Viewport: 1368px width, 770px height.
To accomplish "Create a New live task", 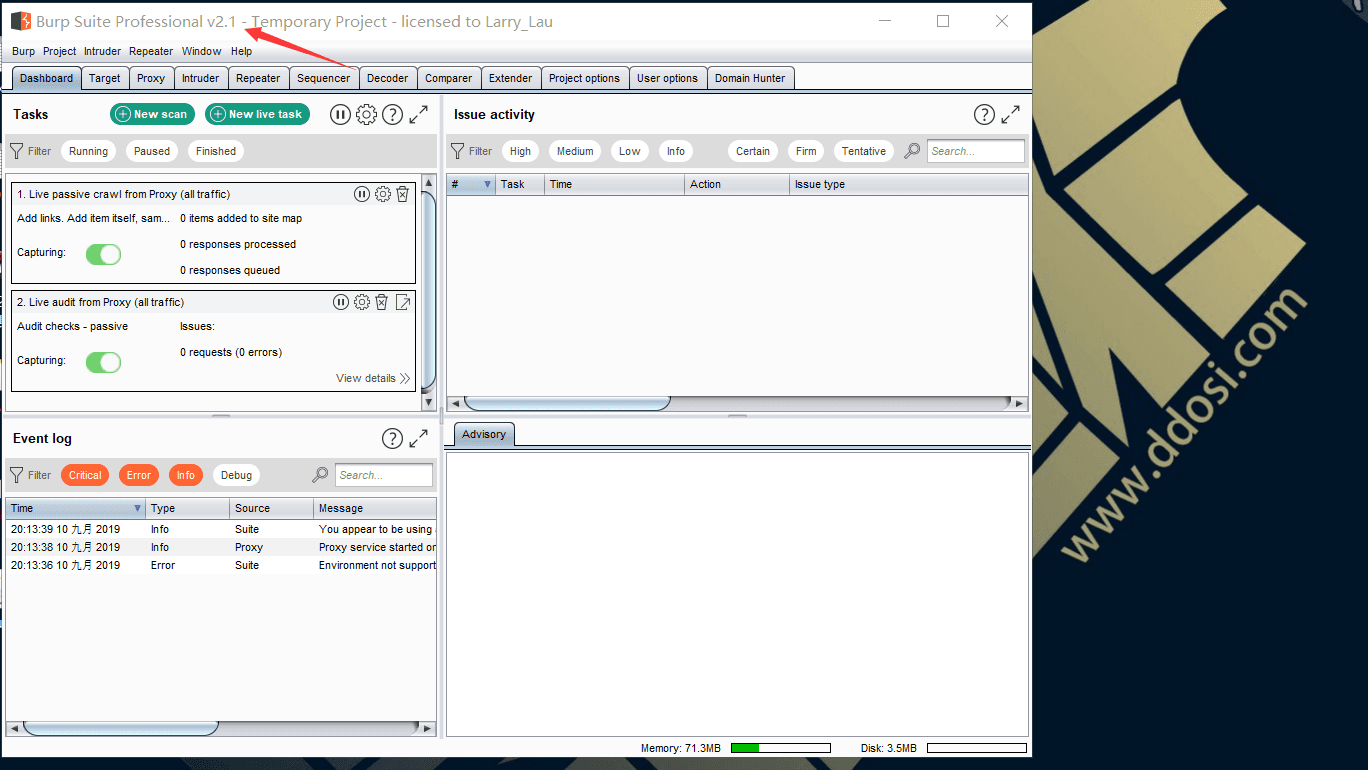I will 258,114.
